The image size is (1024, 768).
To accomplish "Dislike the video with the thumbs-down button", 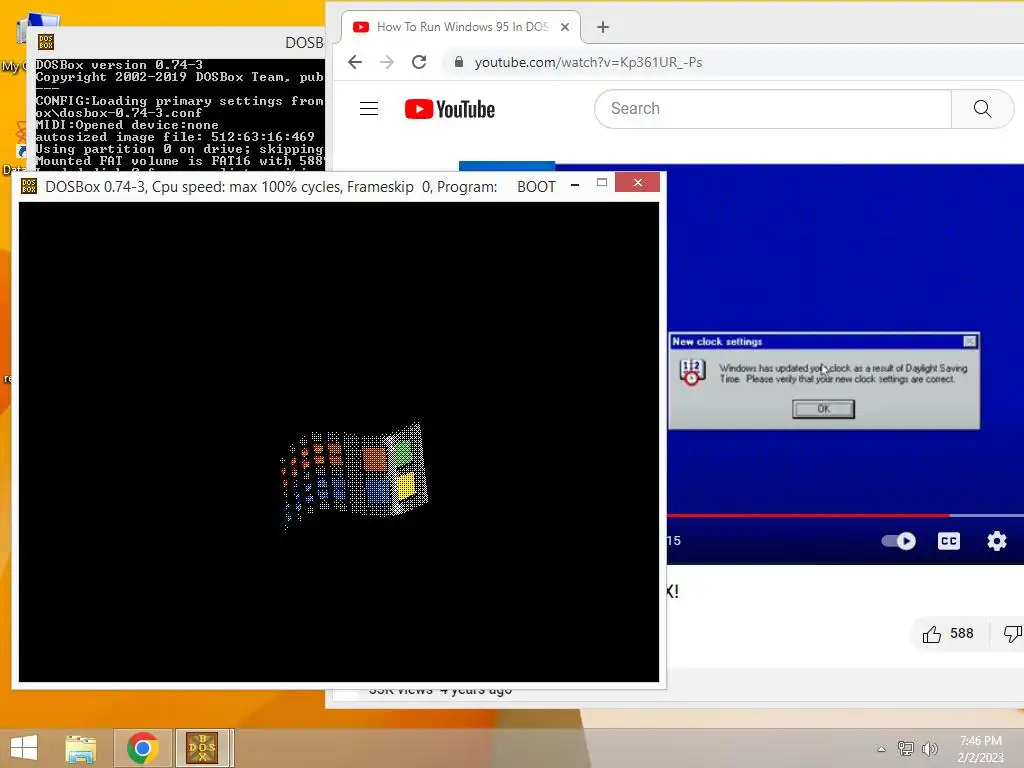I will (1012, 633).
